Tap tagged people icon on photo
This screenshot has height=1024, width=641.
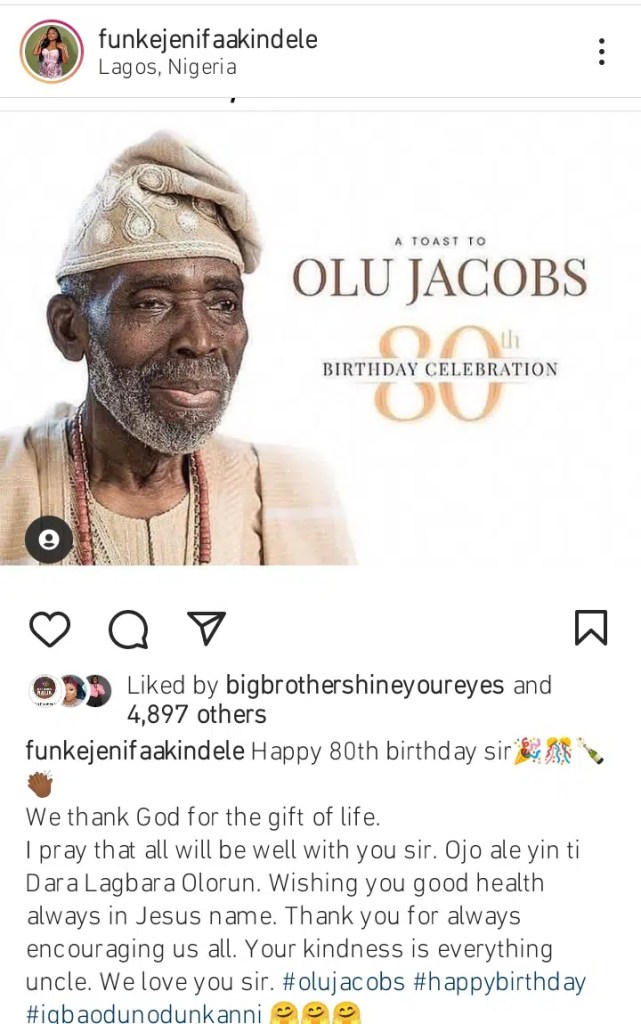click(48, 540)
